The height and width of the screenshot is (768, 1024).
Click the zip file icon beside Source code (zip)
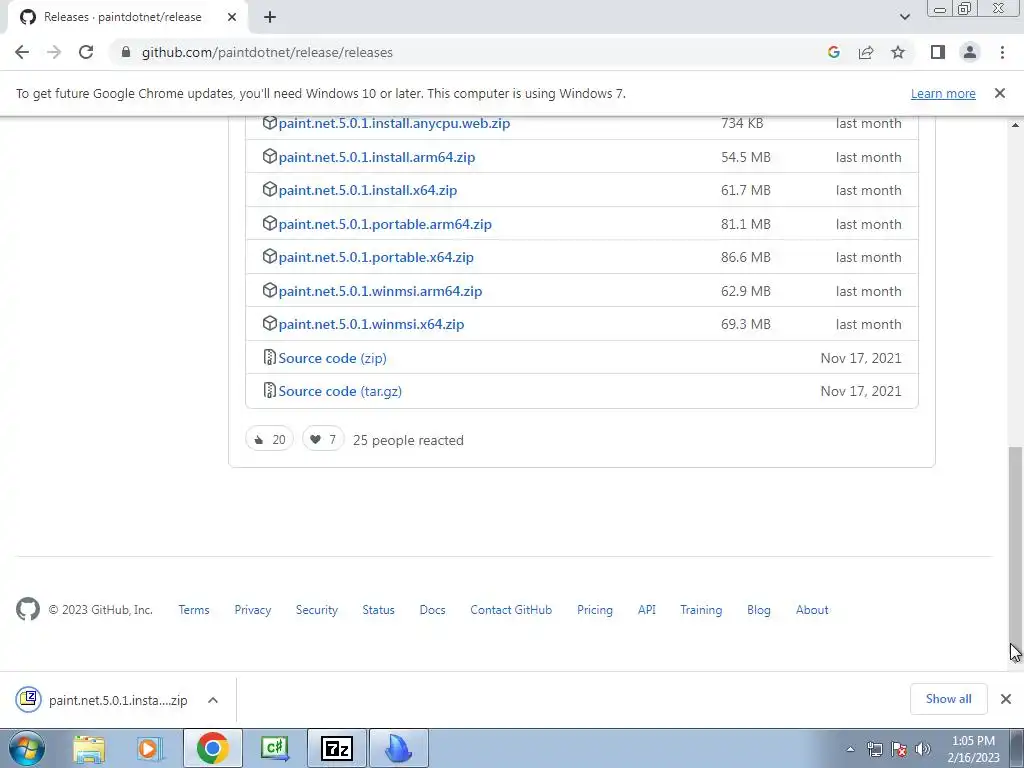269,357
